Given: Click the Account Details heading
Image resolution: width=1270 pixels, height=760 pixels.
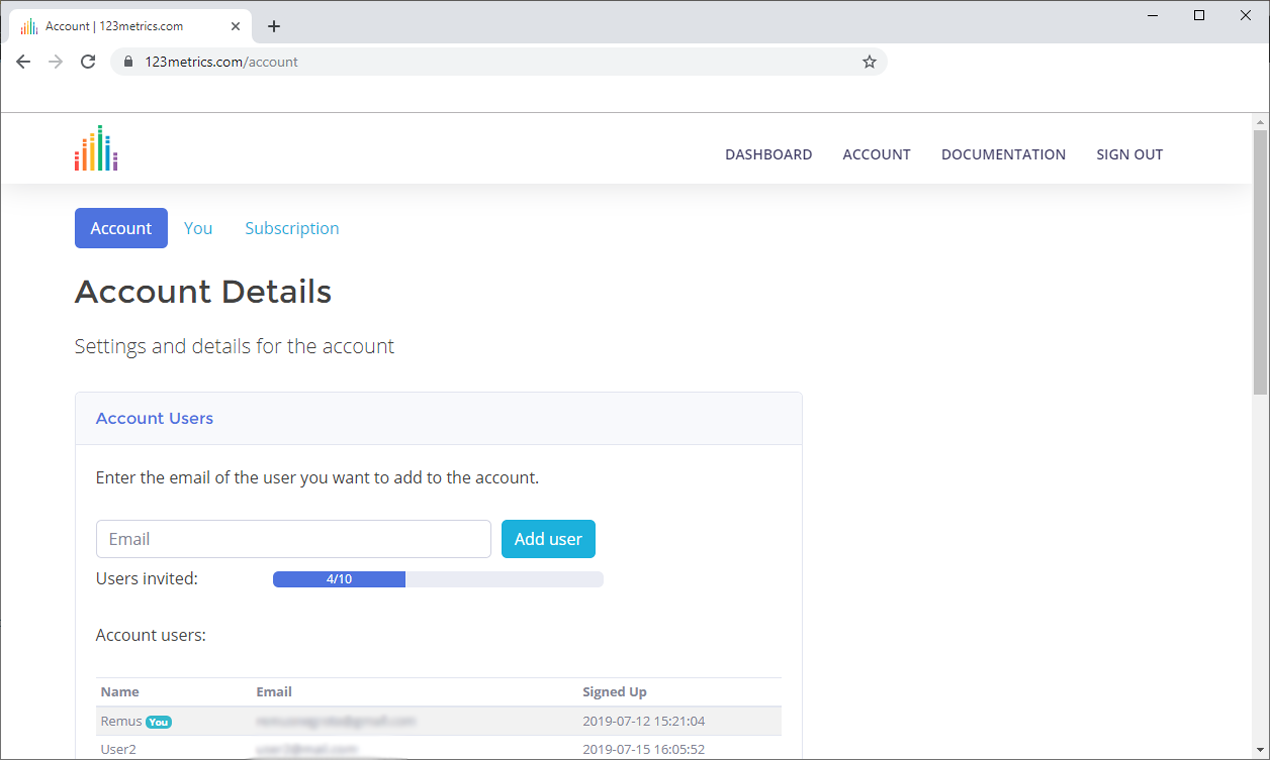Looking at the screenshot, I should tap(203, 292).
